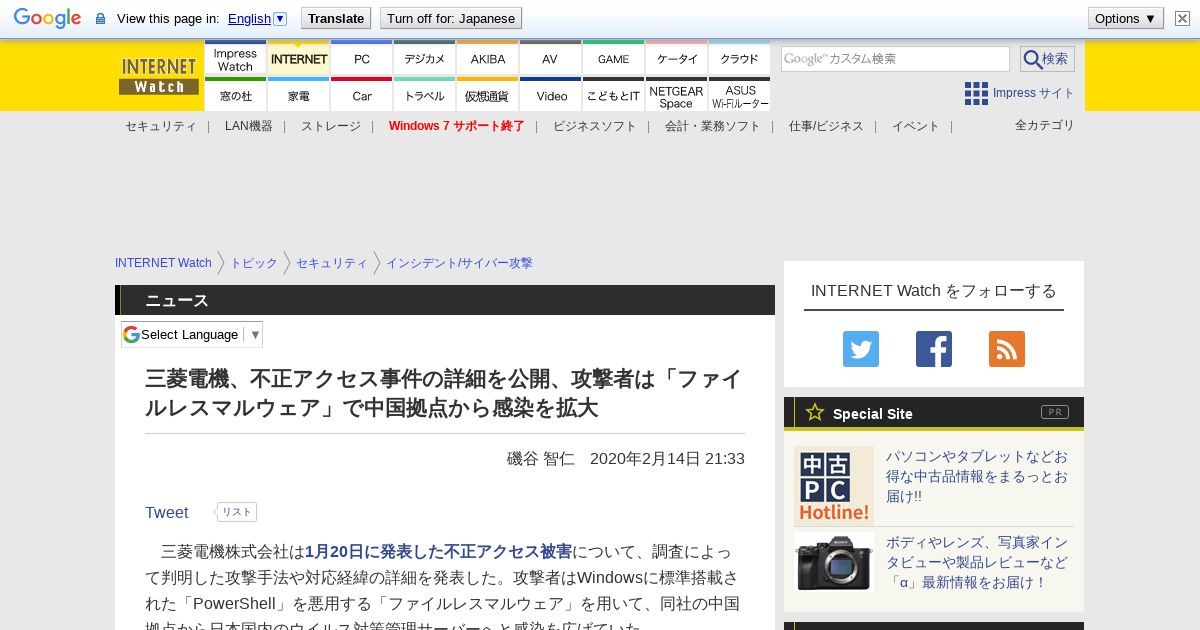Go to 仕事/ビジネス category
Viewport: 1200px width, 630px height.
(826, 126)
